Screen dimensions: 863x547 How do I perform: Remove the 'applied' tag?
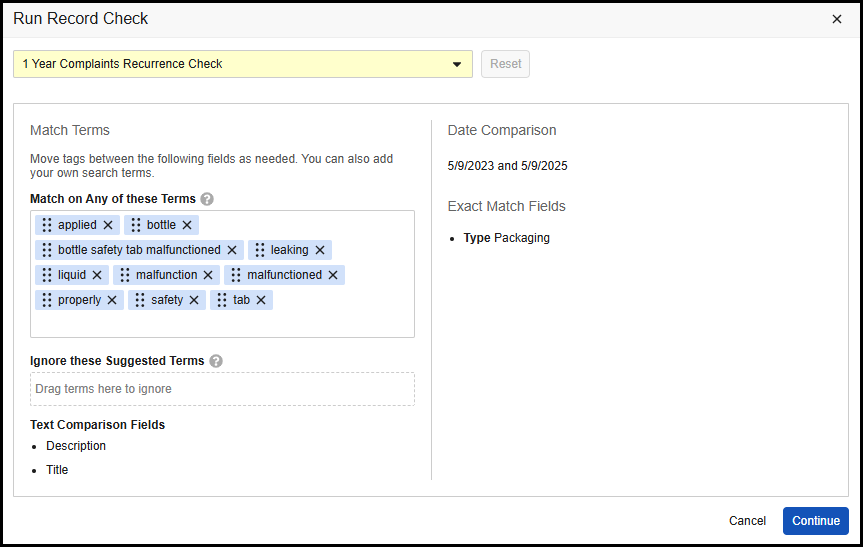(x=108, y=225)
